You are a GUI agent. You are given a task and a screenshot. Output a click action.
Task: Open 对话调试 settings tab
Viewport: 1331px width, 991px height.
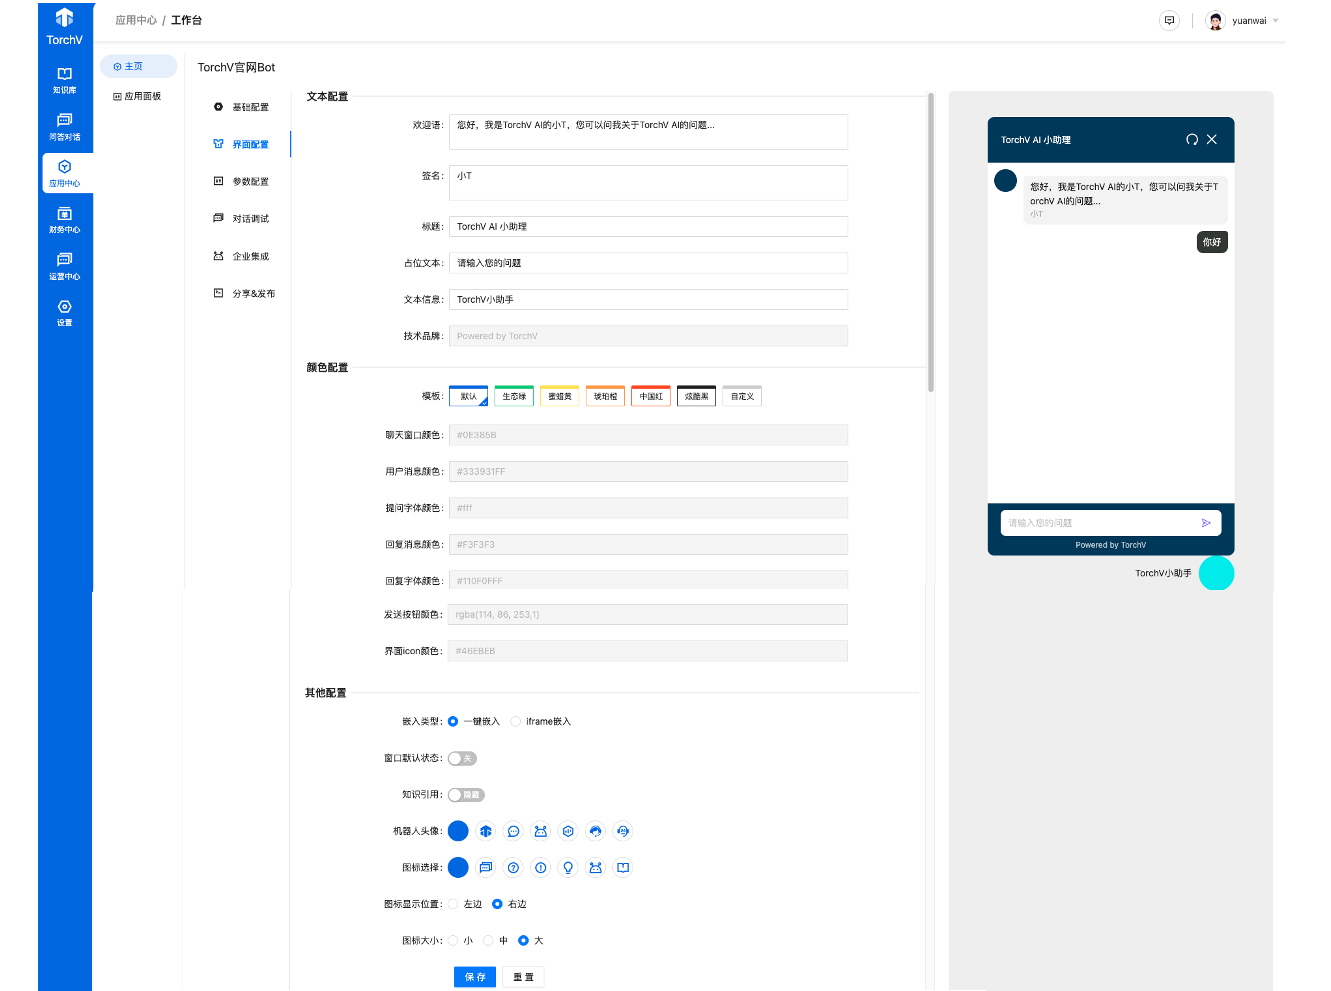tap(241, 218)
